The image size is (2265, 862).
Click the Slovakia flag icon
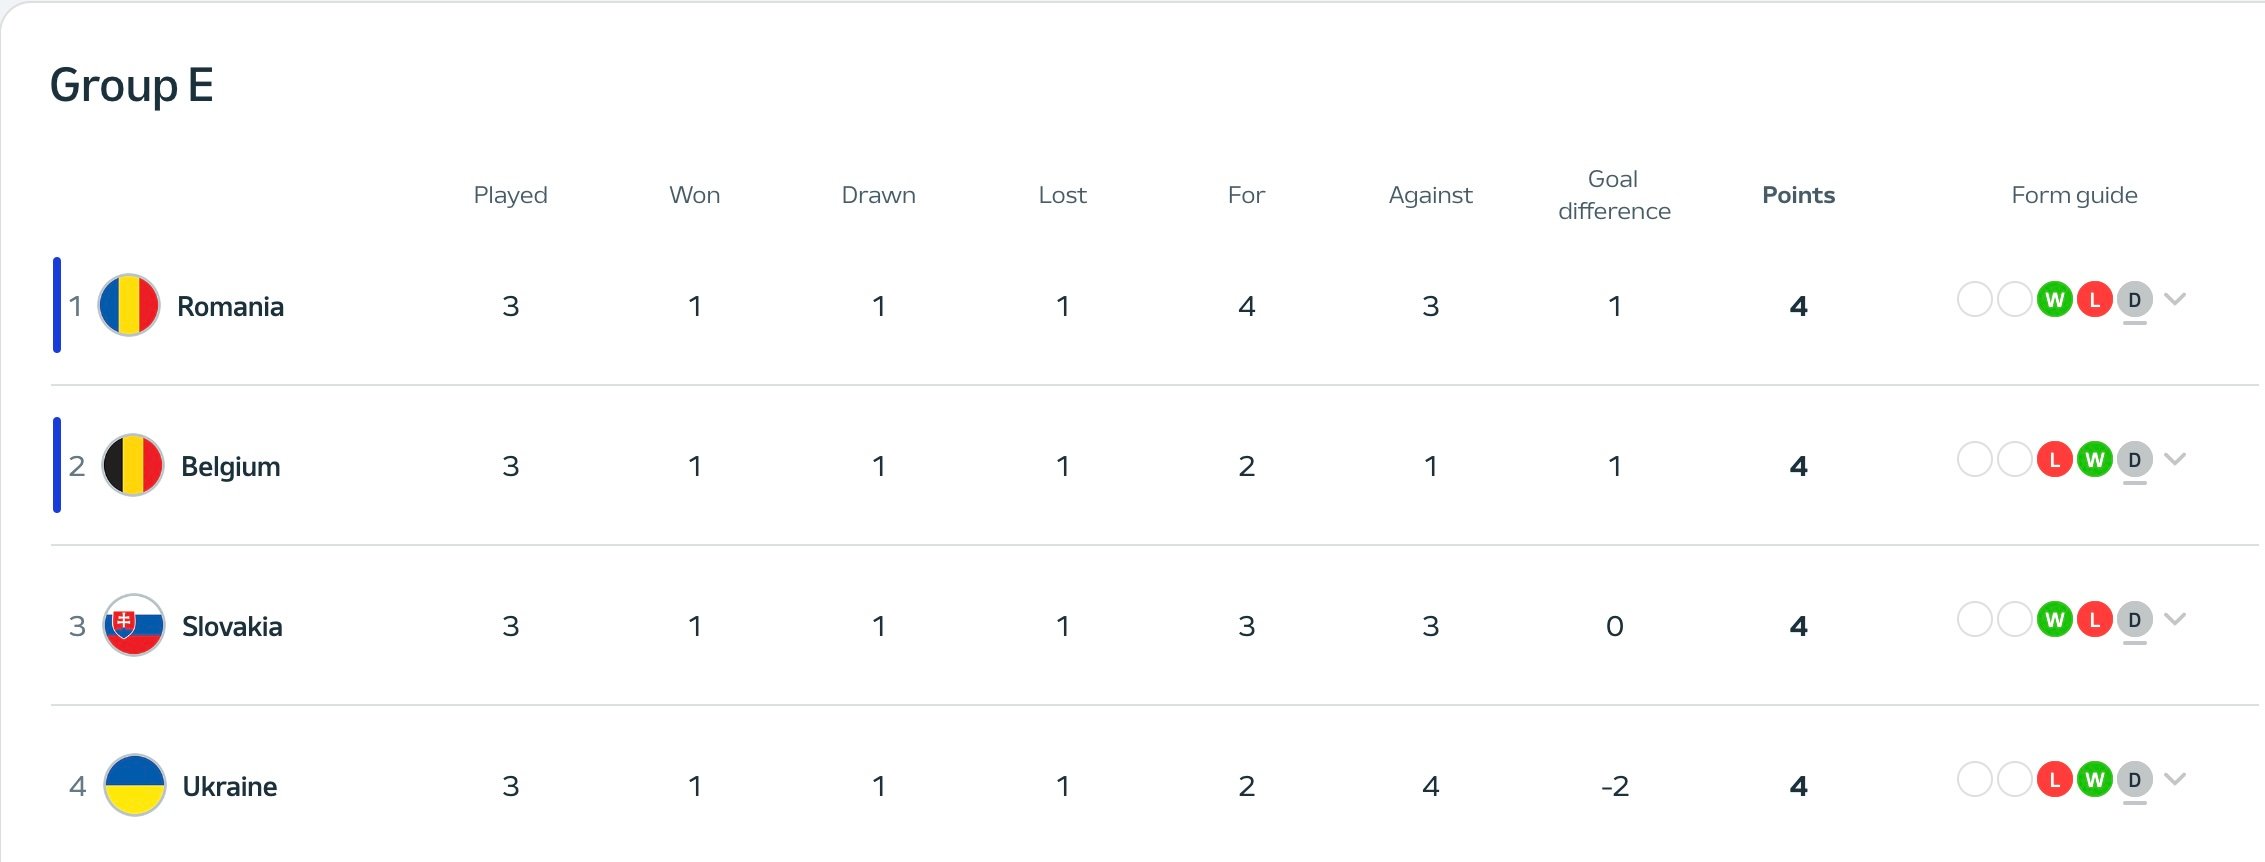133,625
